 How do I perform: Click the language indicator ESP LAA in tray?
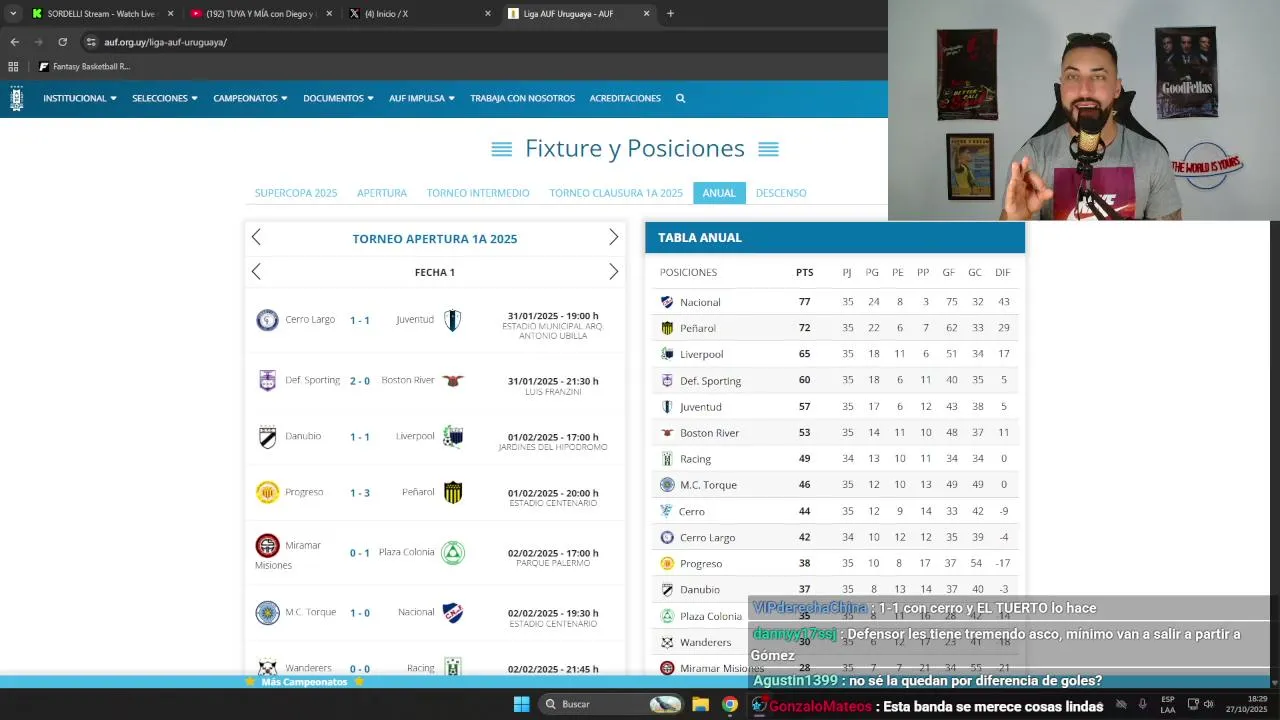(1167, 704)
